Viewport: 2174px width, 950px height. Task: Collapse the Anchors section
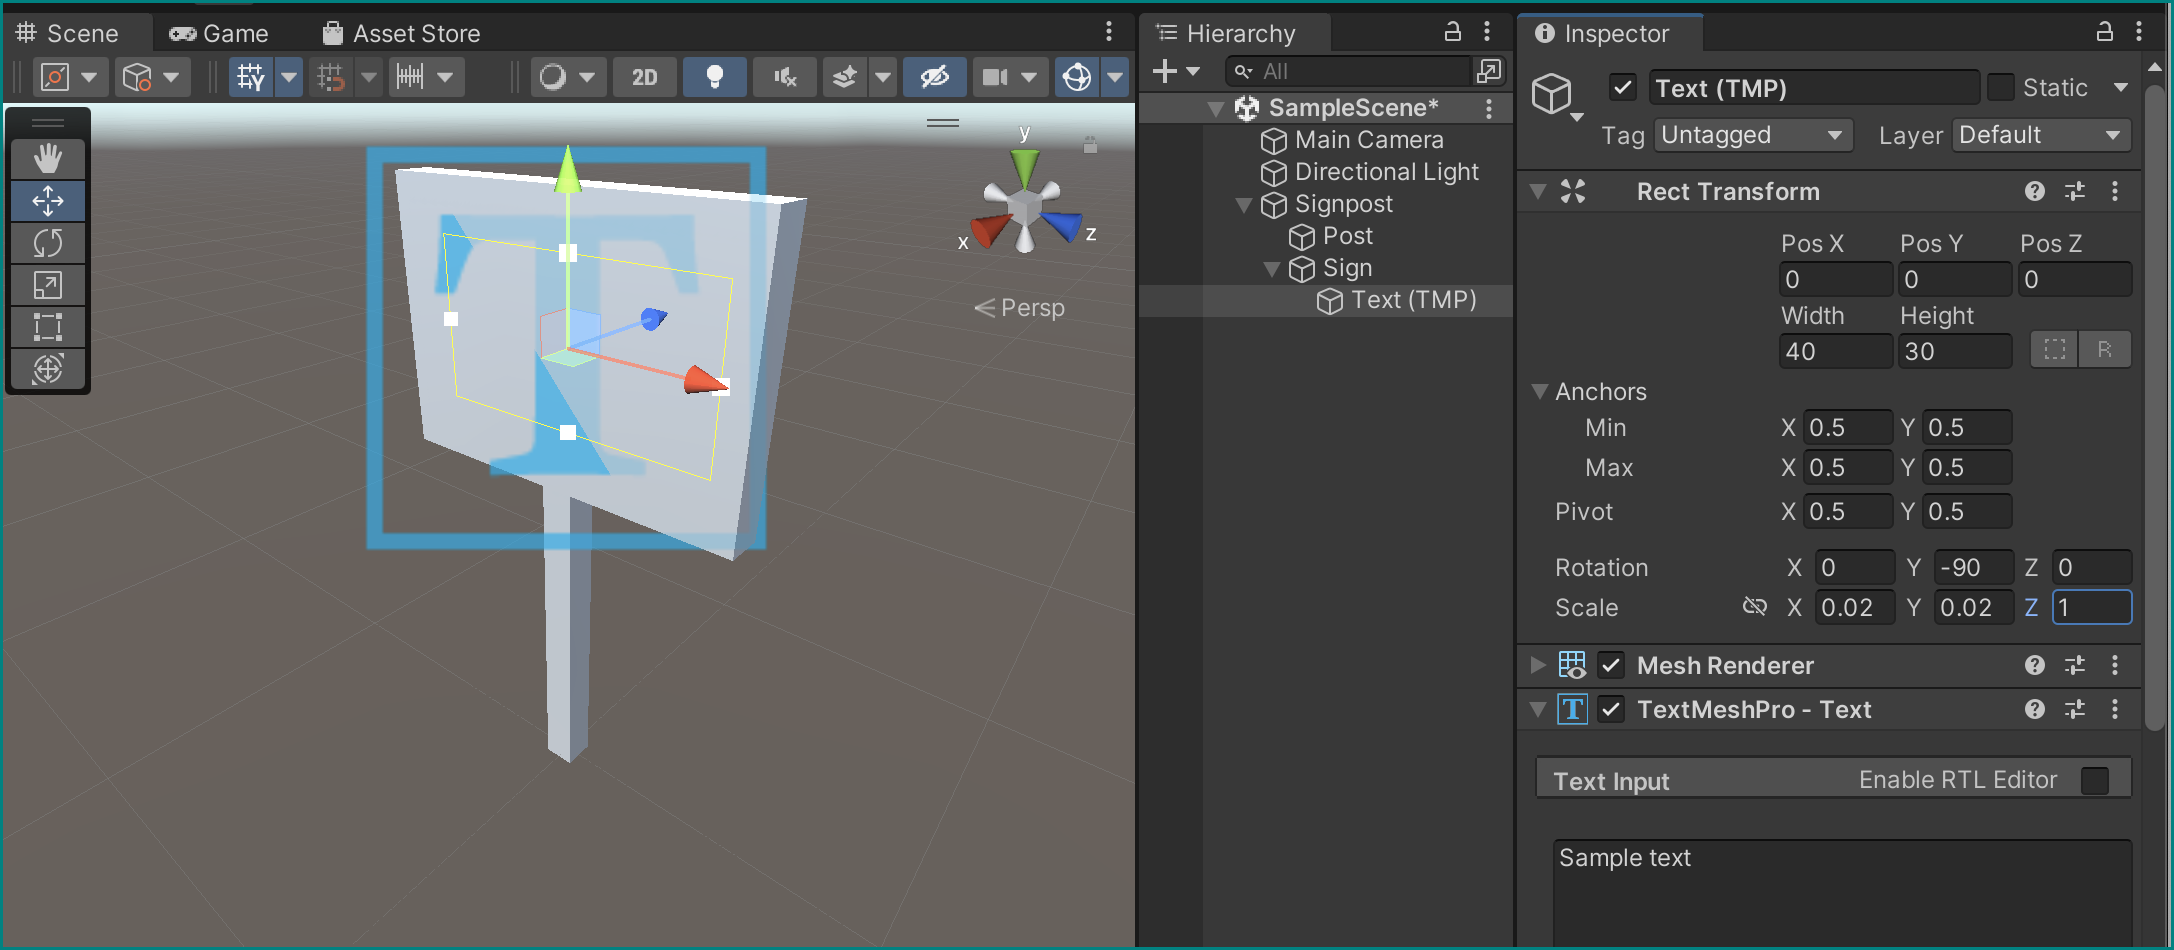1540,392
